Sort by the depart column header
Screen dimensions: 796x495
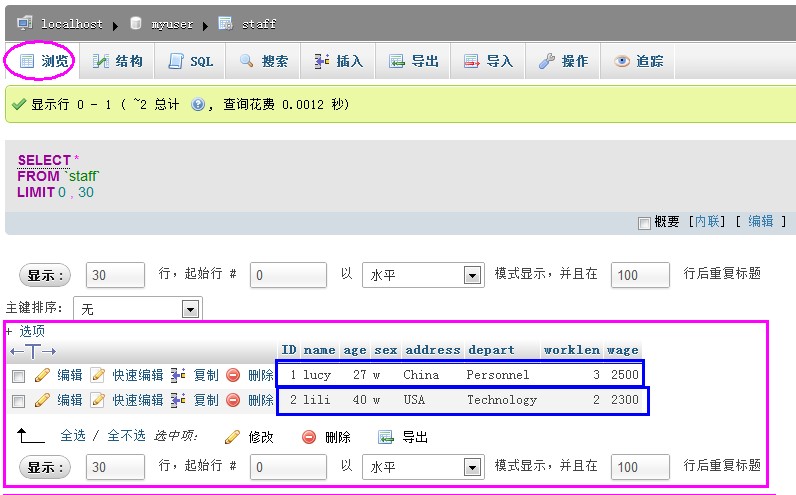tap(491, 350)
